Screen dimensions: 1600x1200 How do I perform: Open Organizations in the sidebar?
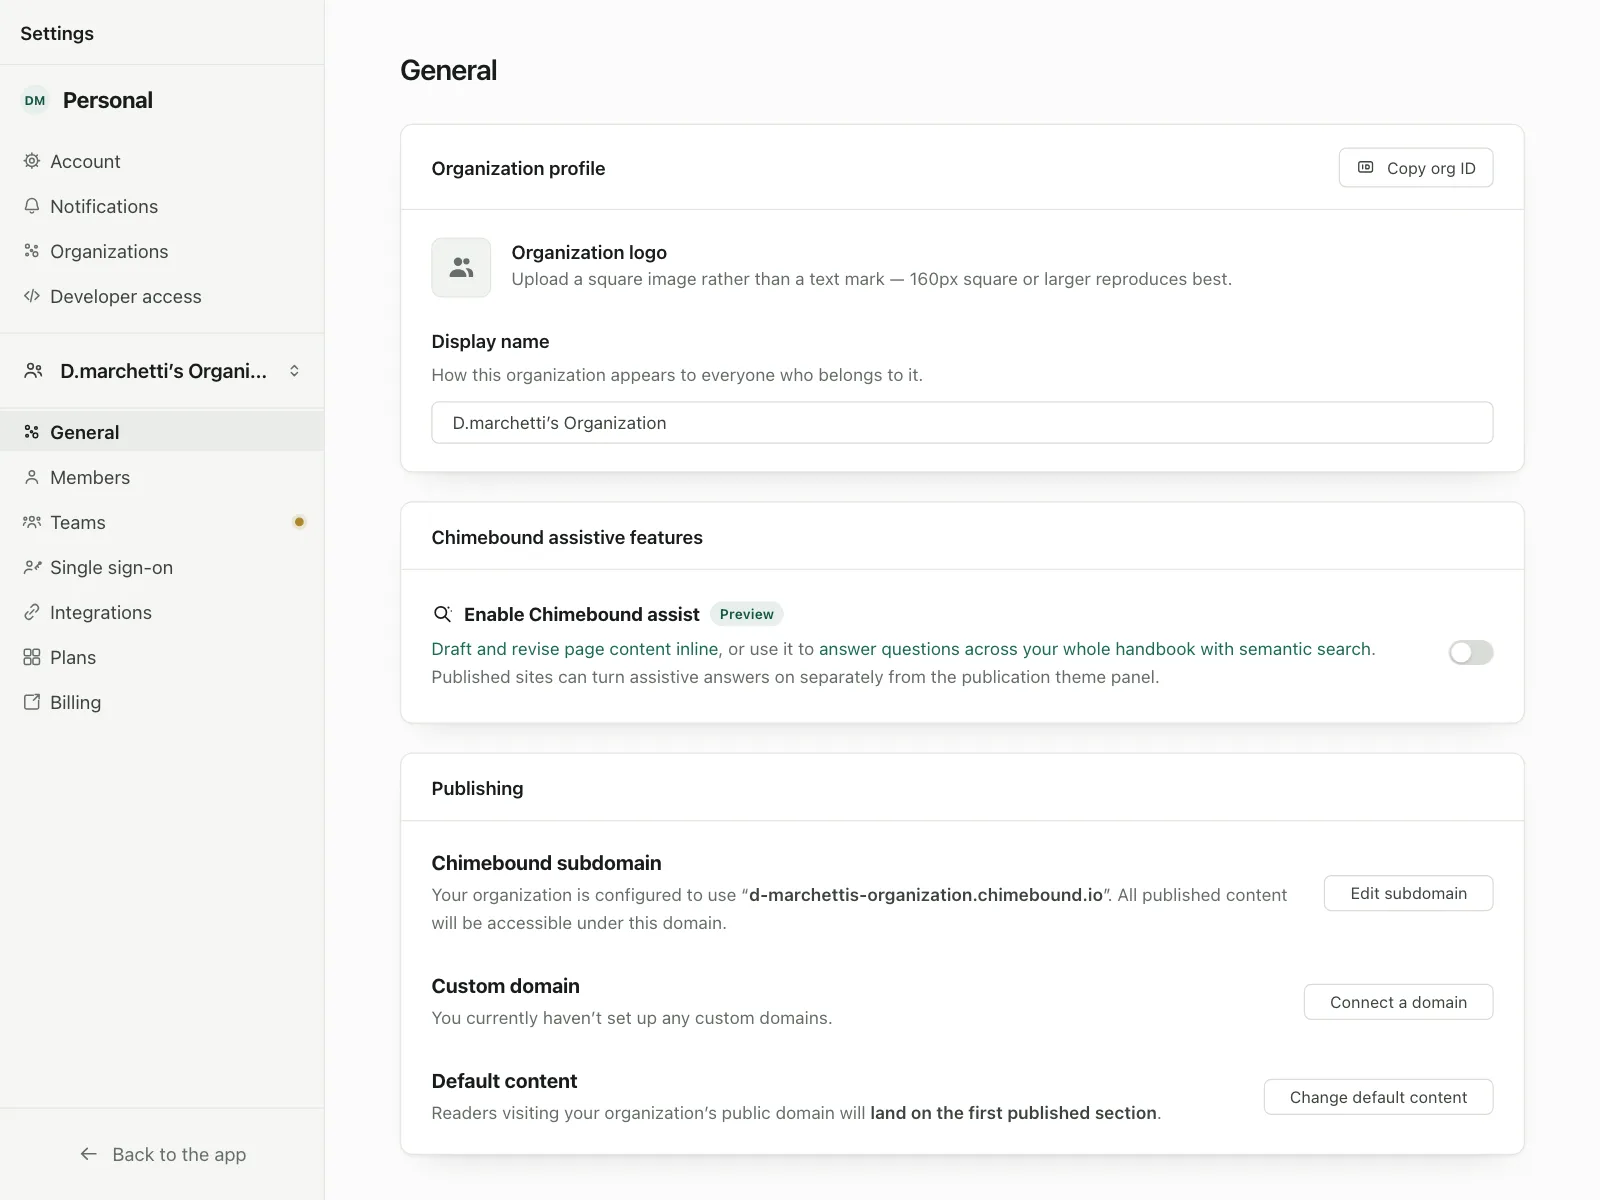[x=162, y=251]
